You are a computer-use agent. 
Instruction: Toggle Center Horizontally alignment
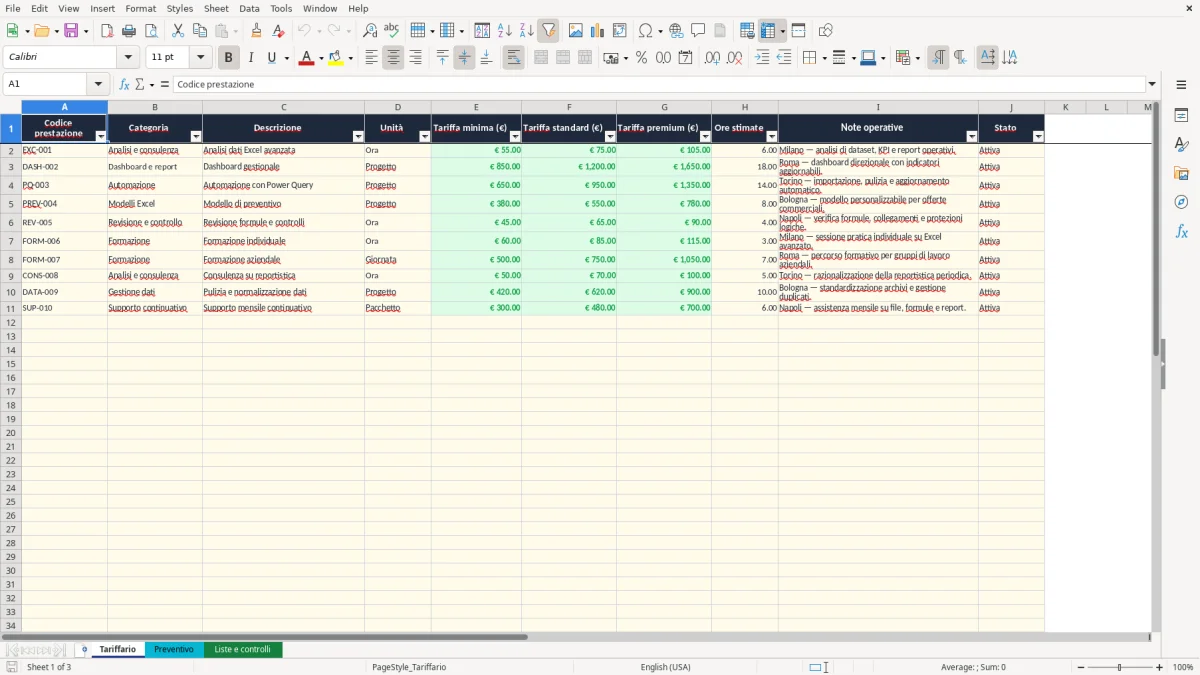pos(393,58)
